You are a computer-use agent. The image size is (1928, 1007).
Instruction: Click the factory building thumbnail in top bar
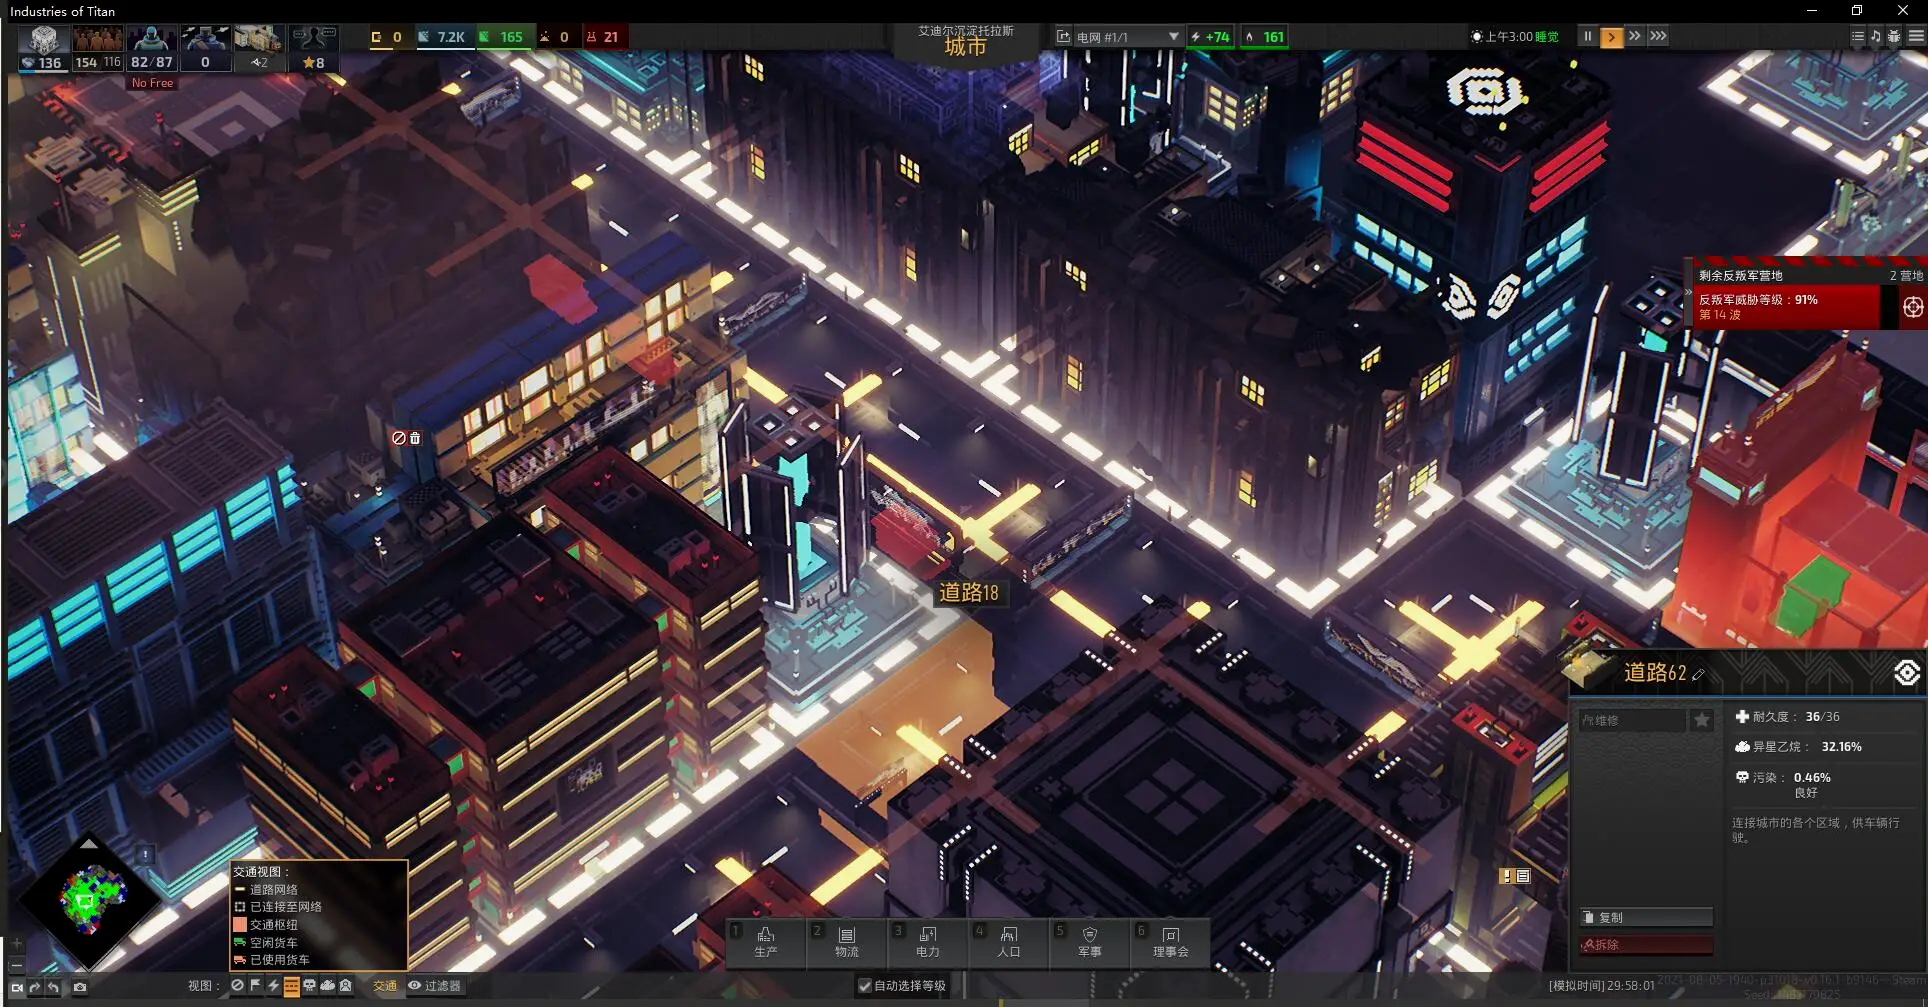pos(258,47)
